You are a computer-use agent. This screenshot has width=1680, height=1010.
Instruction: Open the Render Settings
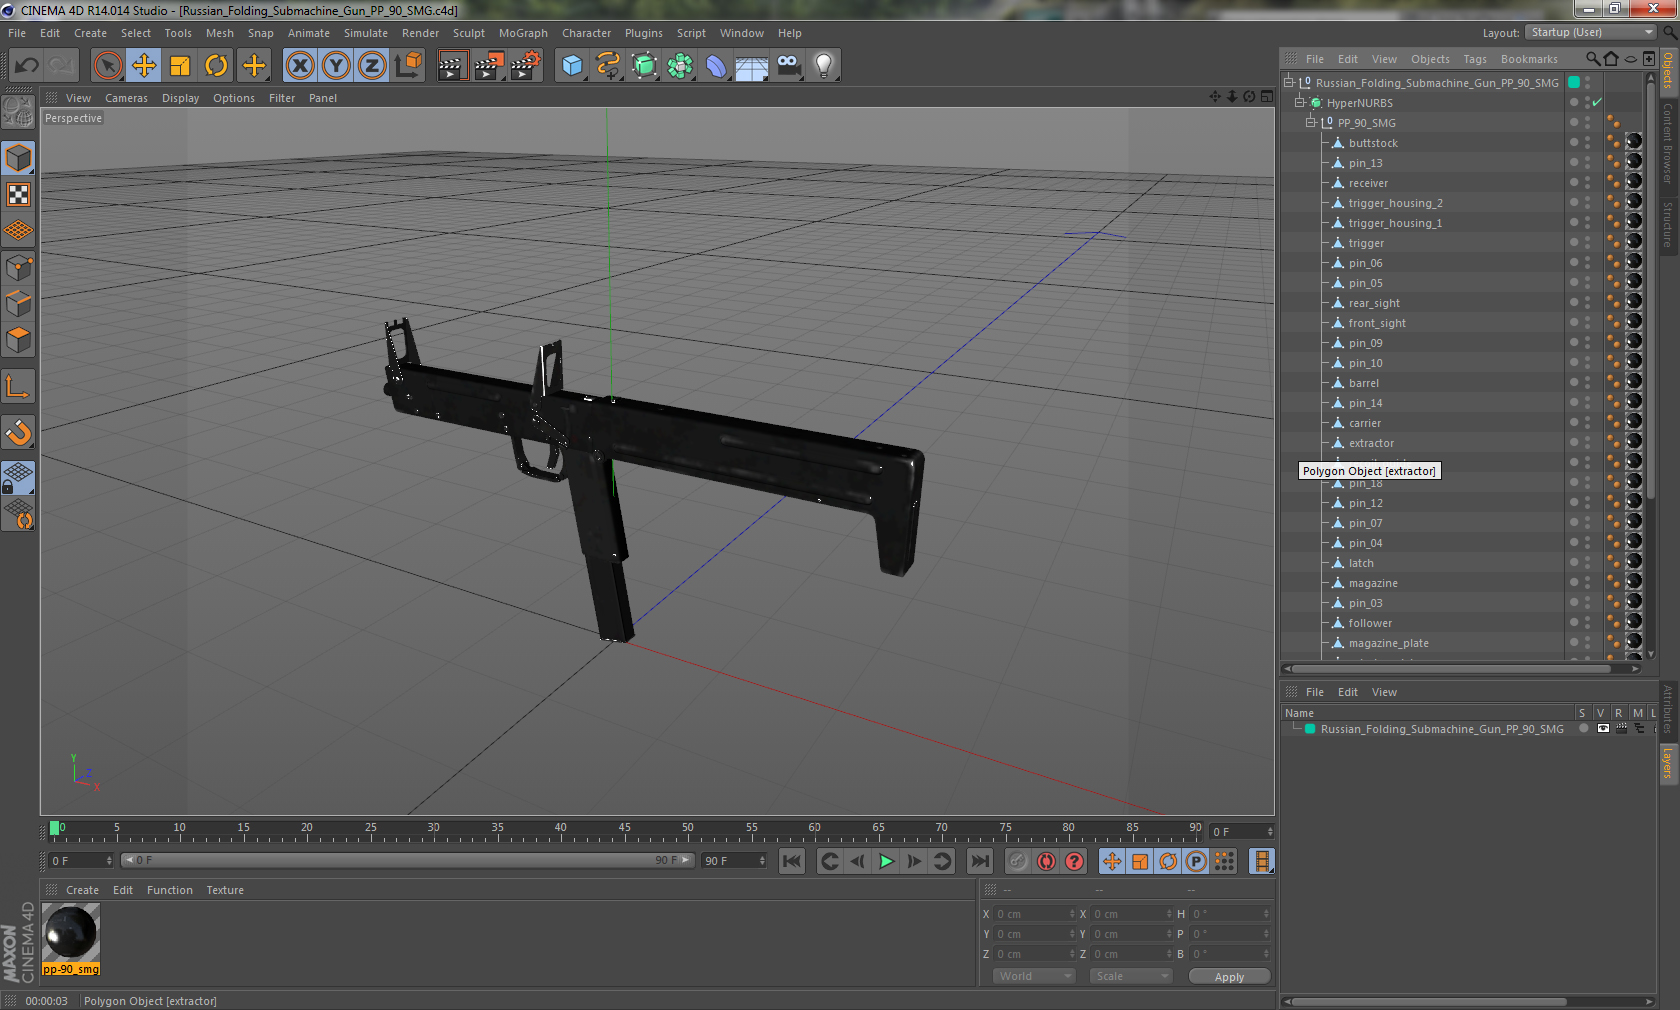525,66
